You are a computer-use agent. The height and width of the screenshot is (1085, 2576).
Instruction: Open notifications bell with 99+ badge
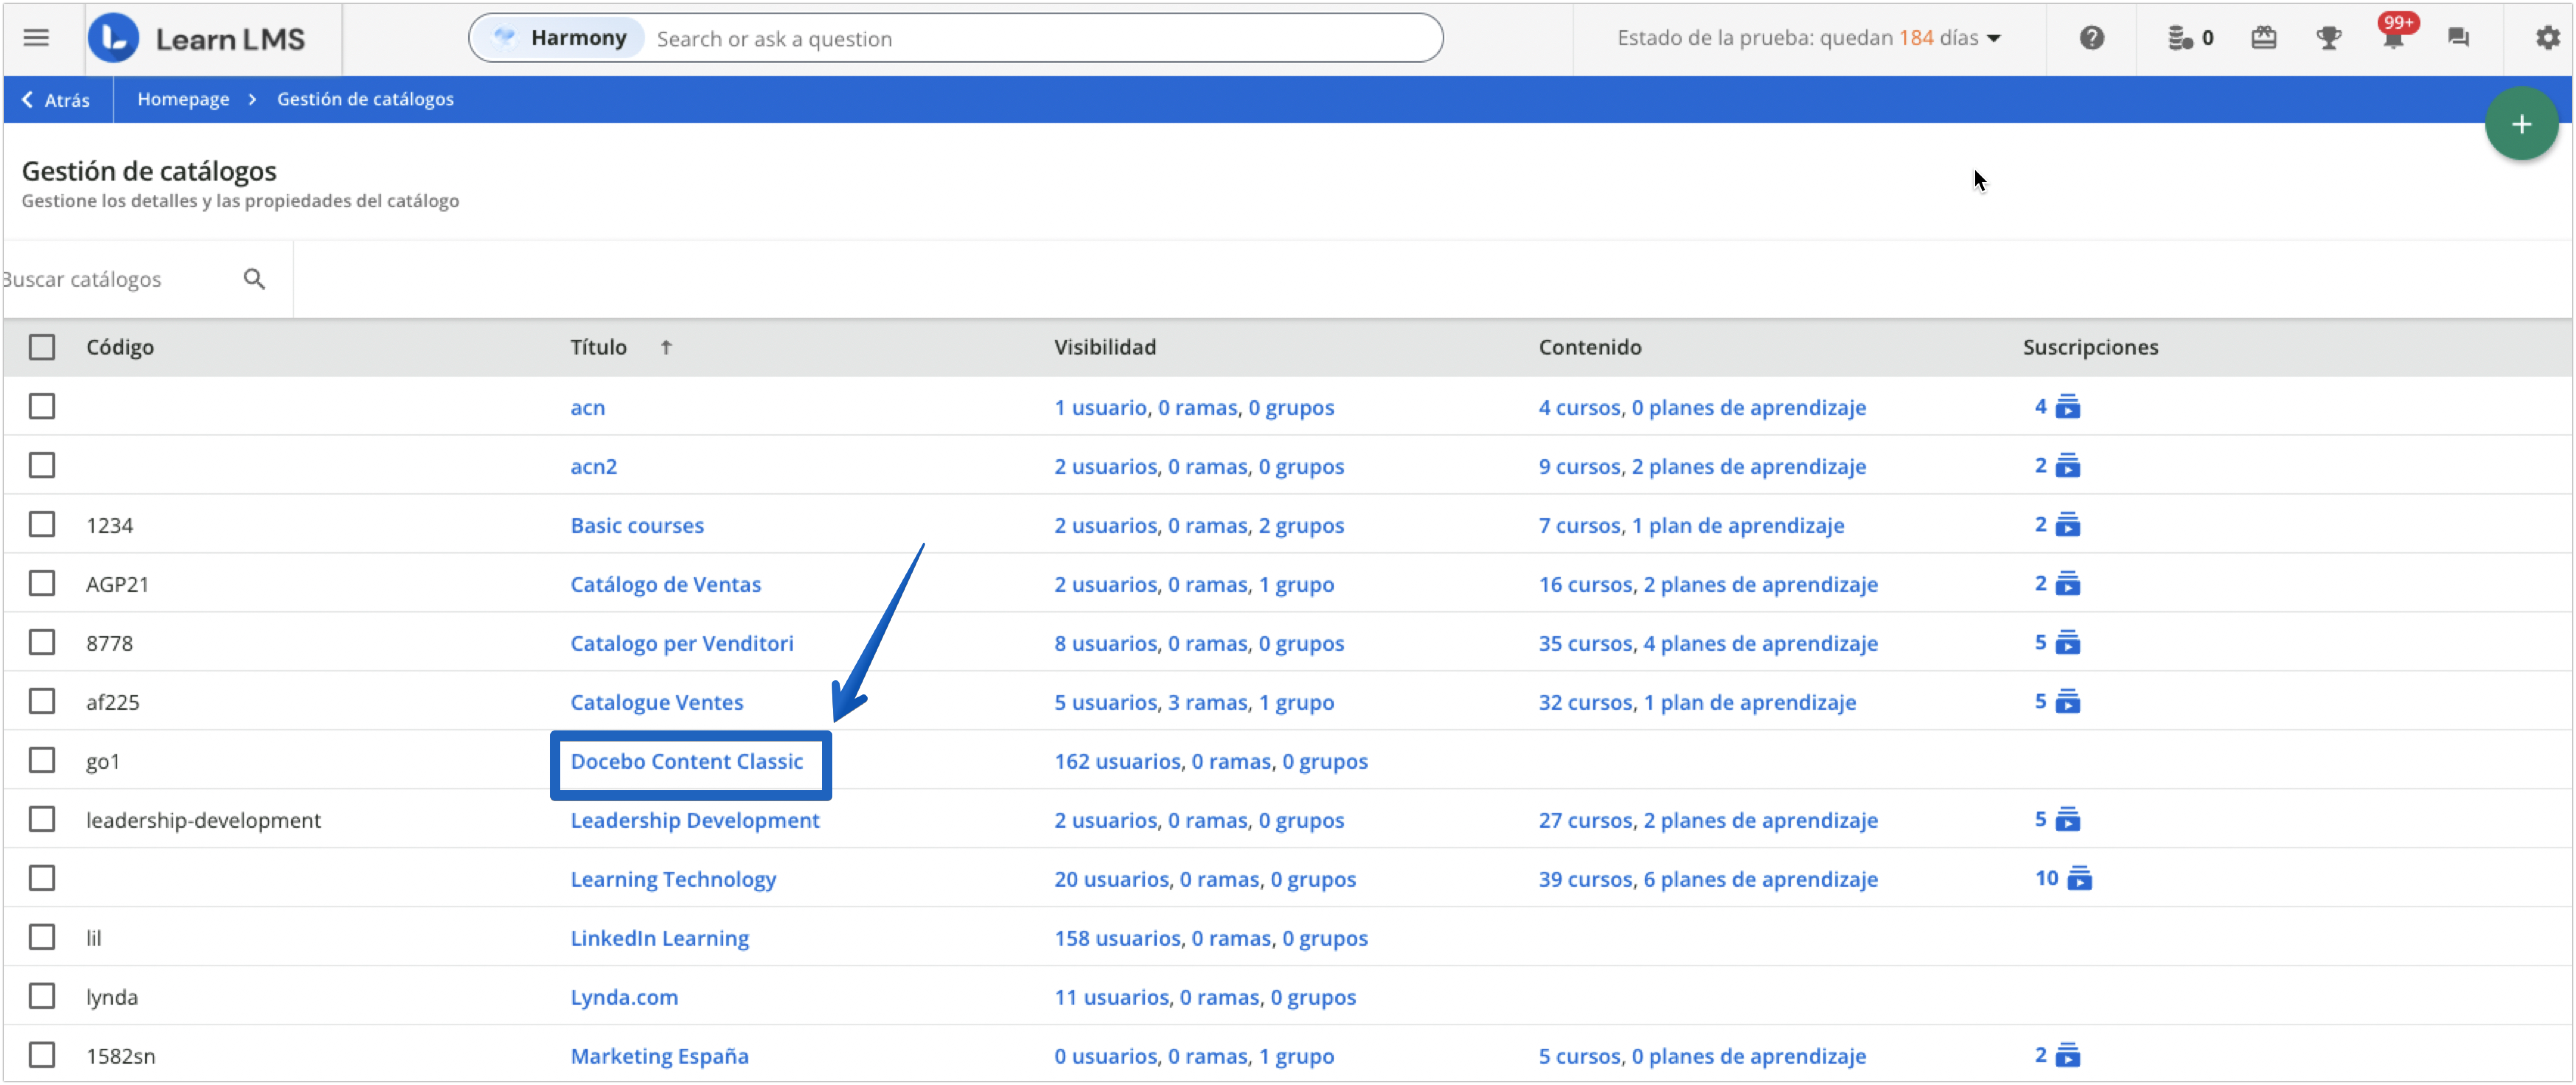(2394, 36)
